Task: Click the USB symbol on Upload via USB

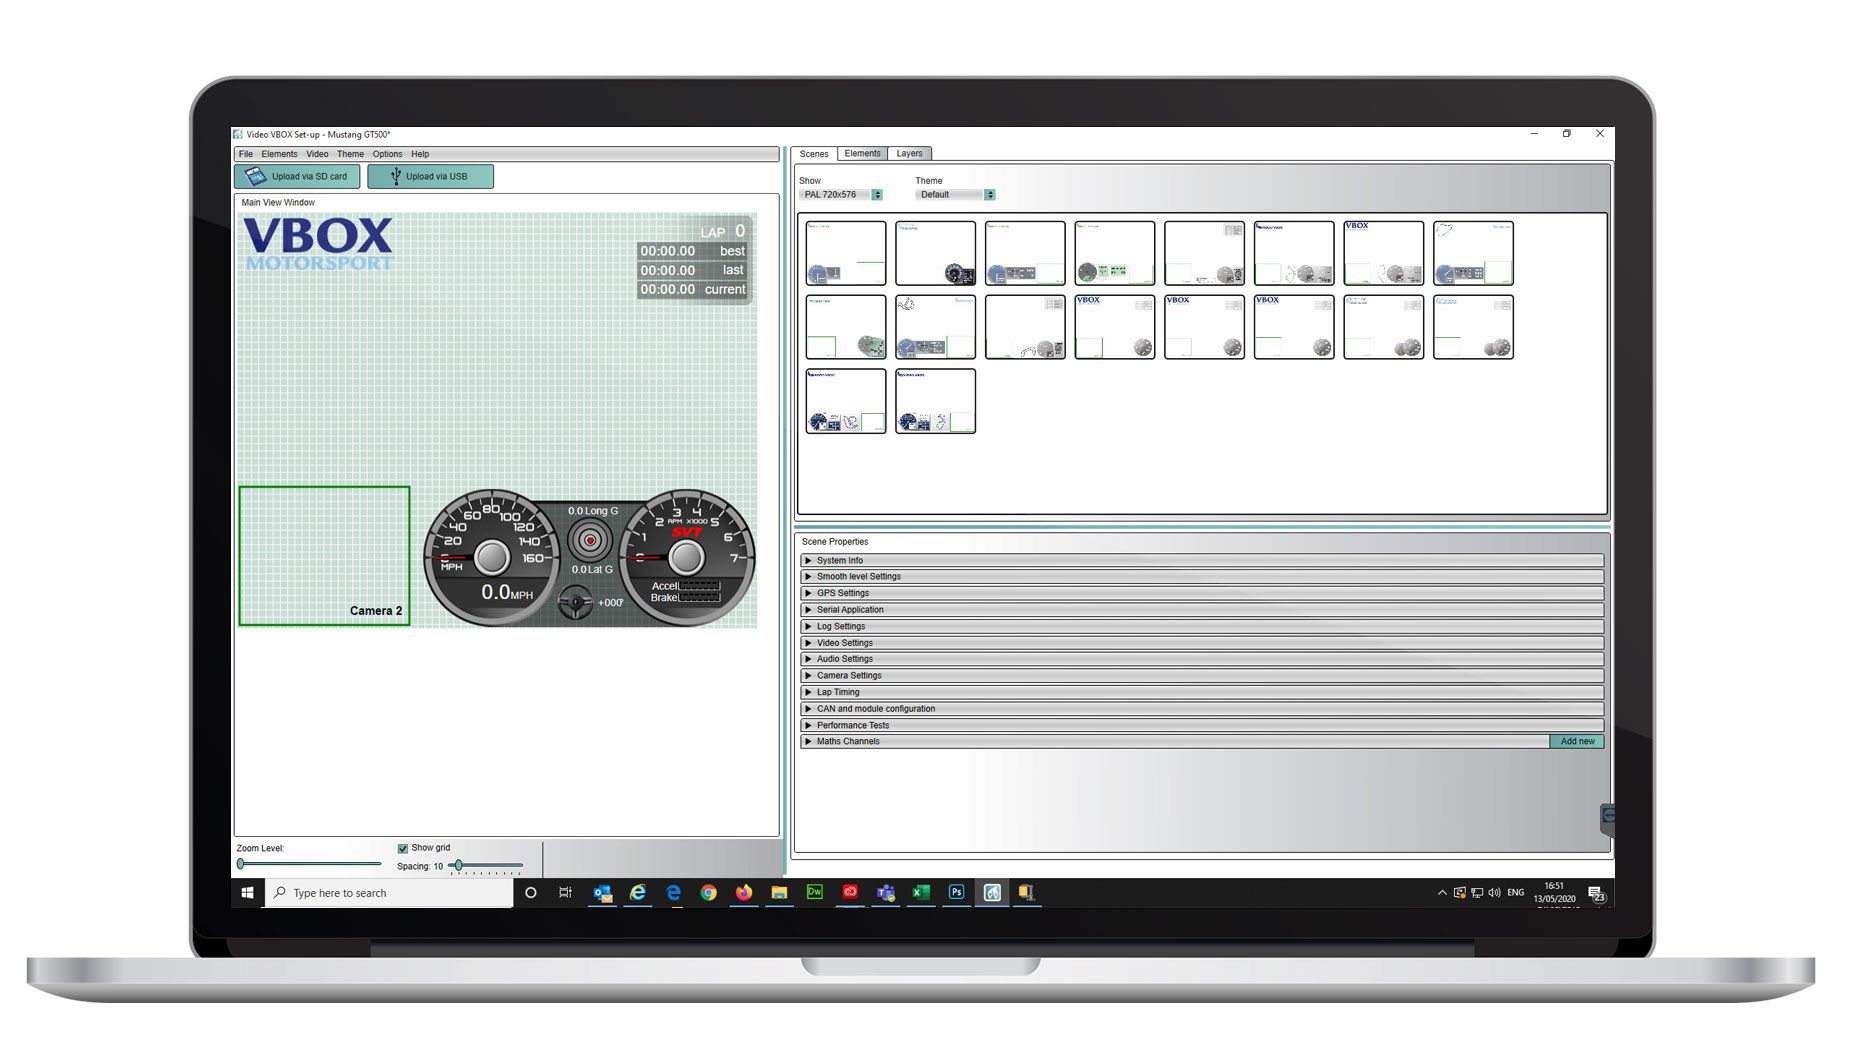Action: pos(394,176)
